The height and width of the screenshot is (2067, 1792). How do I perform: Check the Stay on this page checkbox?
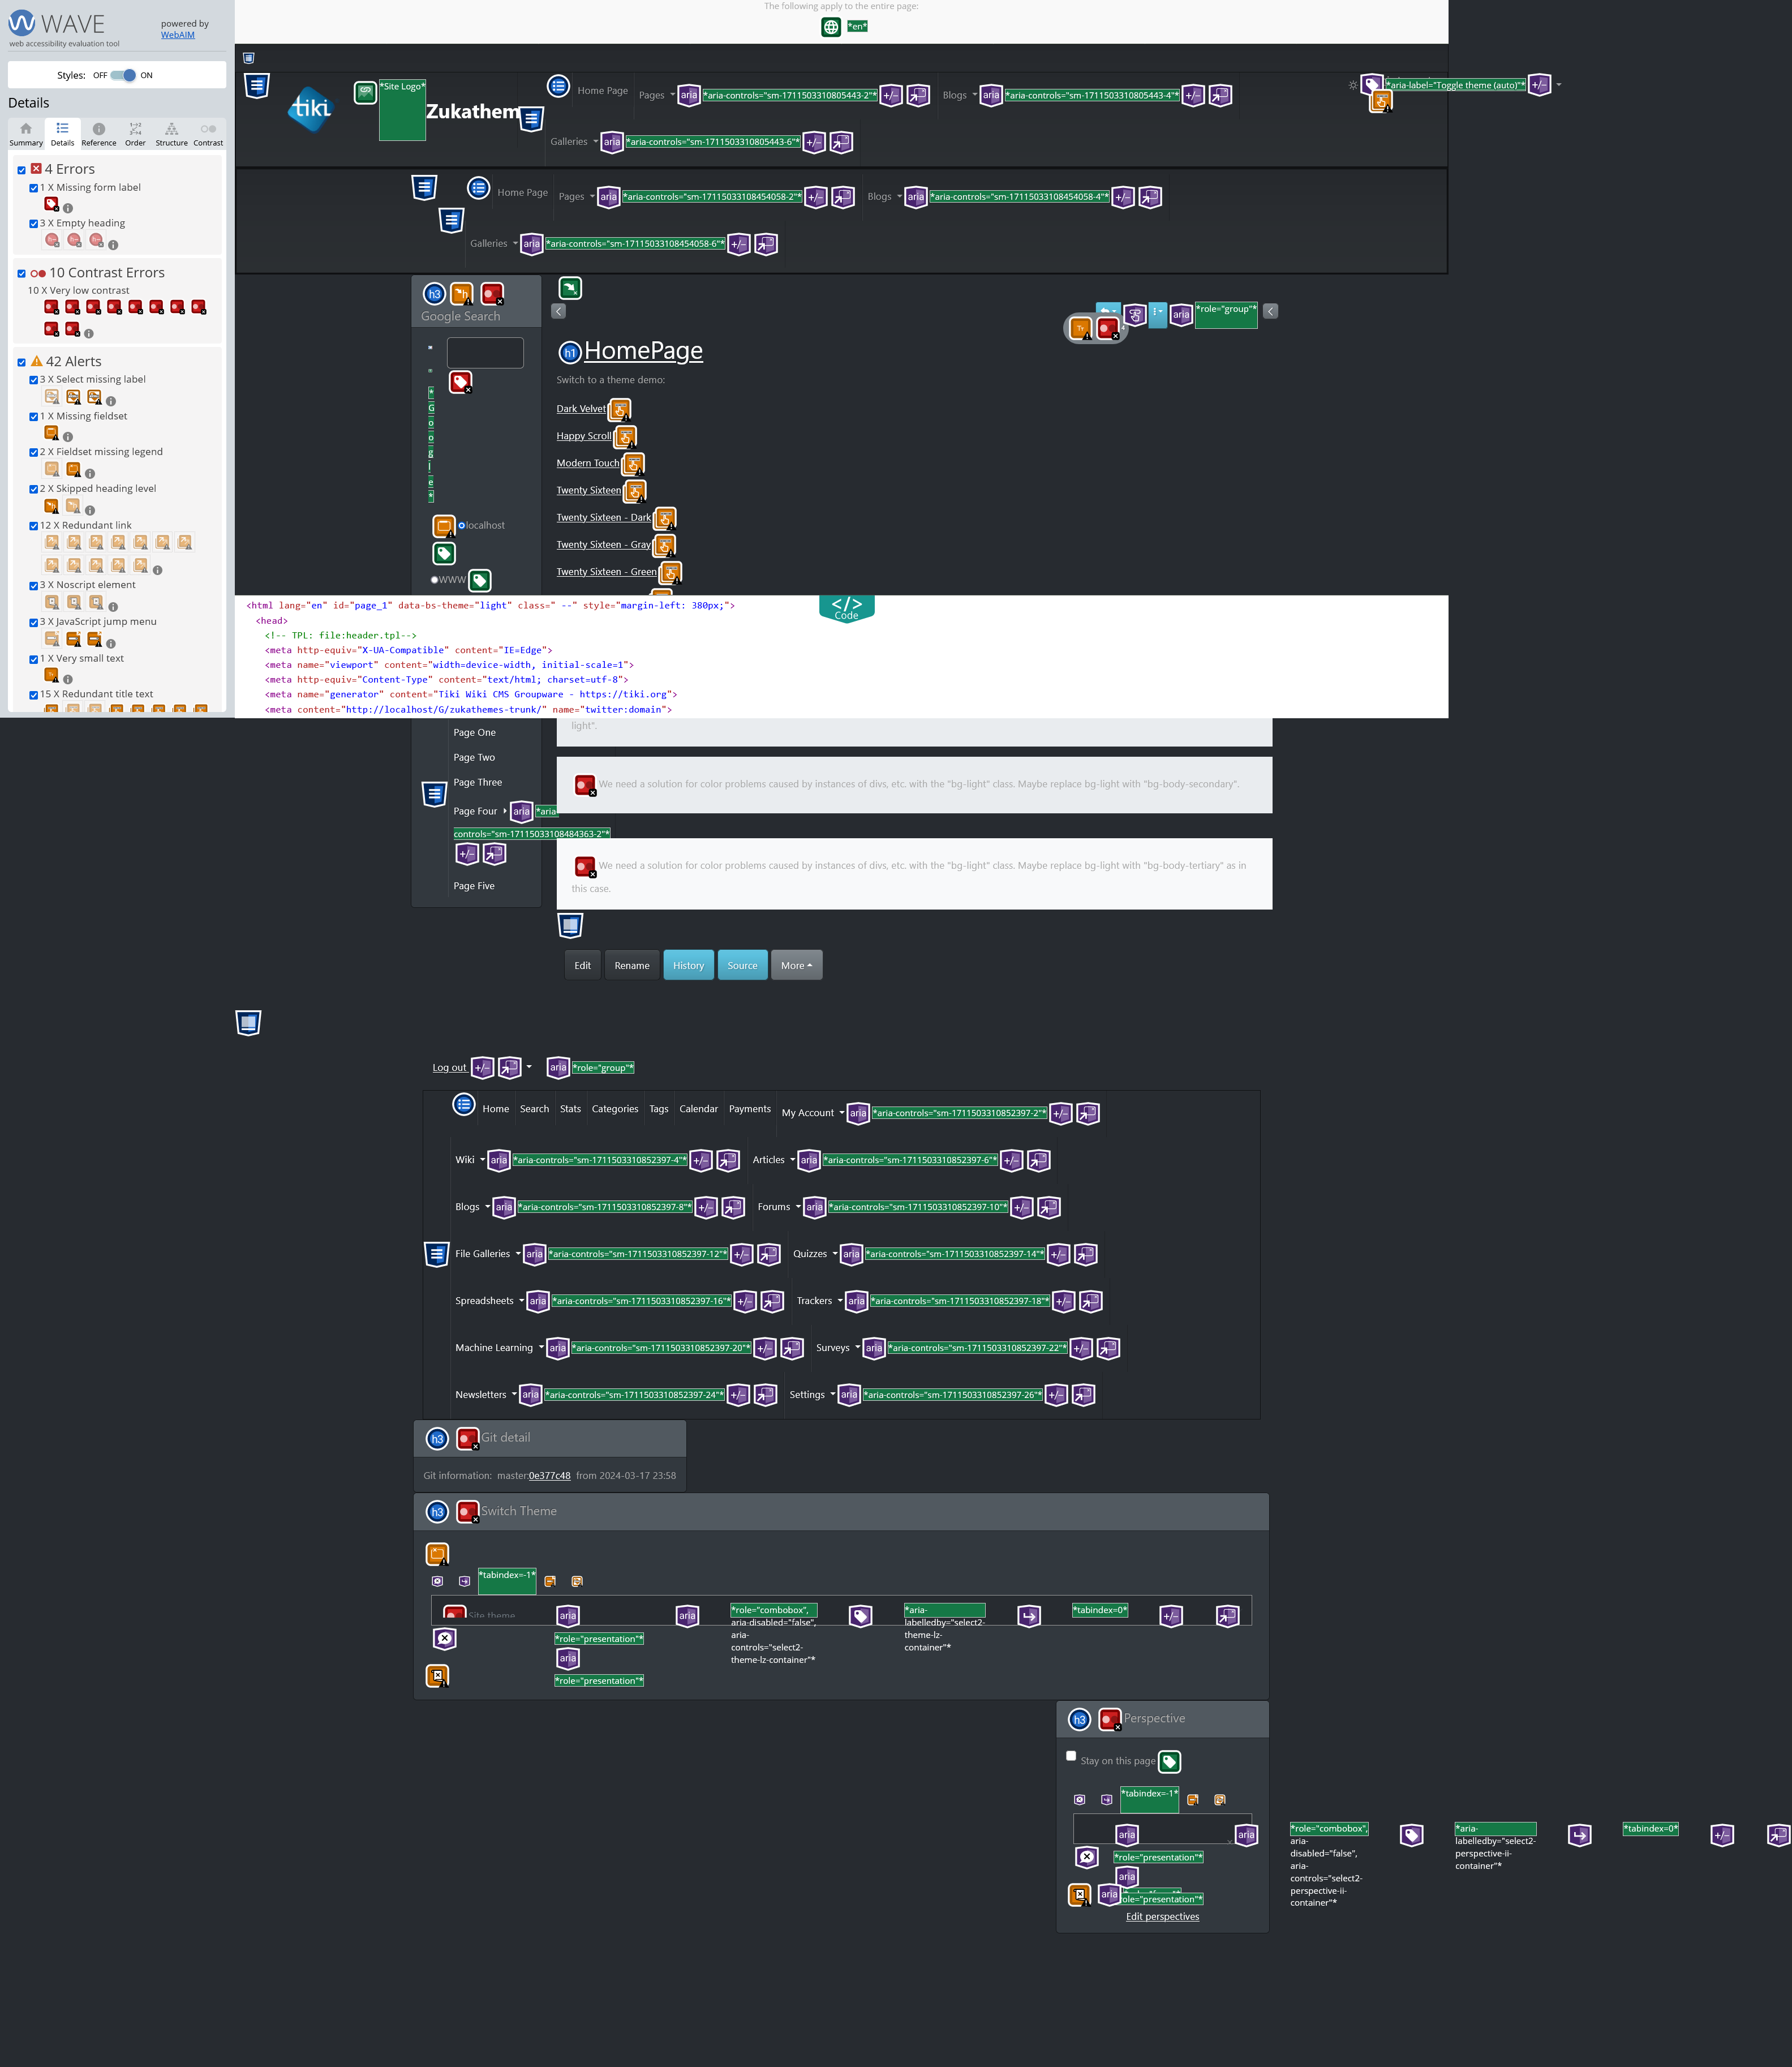pos(1071,1756)
